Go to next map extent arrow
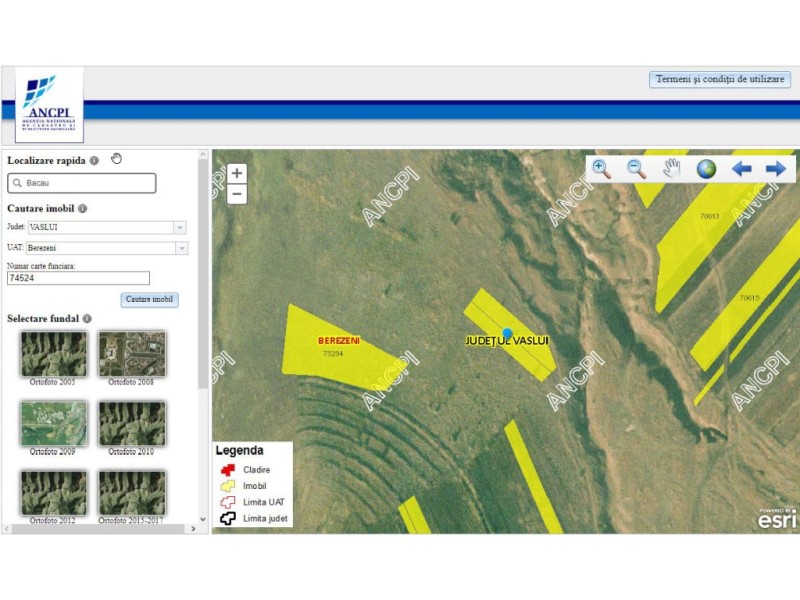 (775, 168)
